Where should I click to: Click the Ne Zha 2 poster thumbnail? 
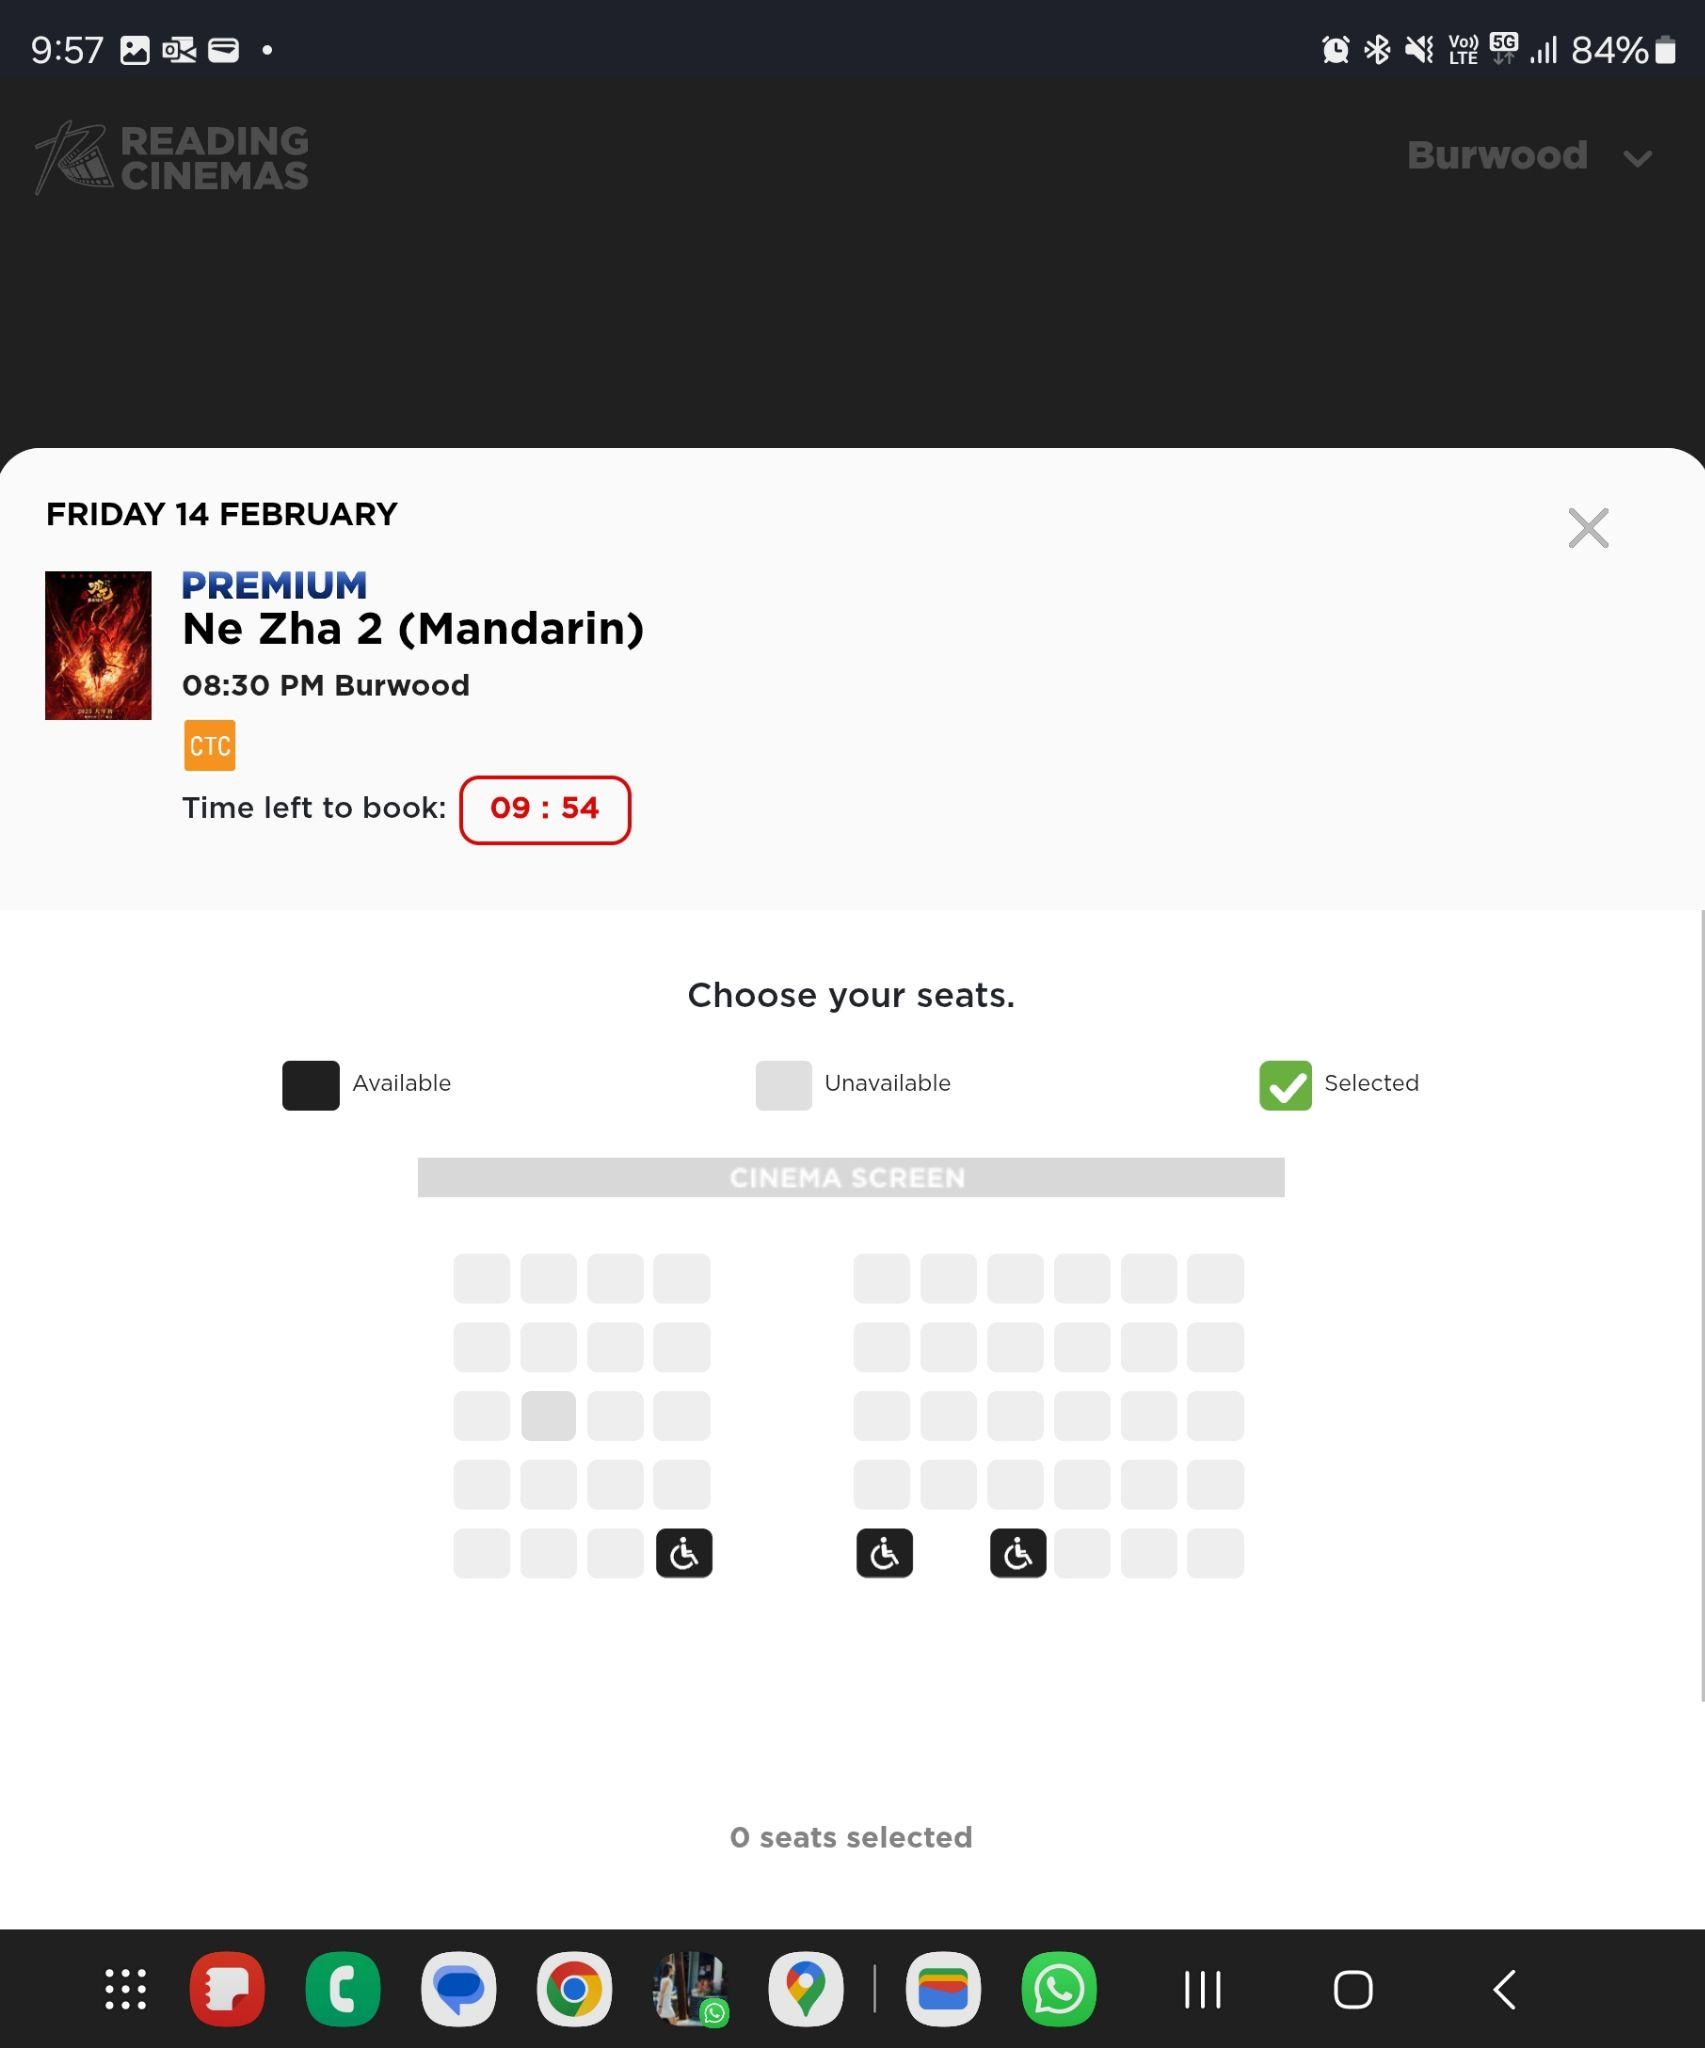click(x=98, y=645)
